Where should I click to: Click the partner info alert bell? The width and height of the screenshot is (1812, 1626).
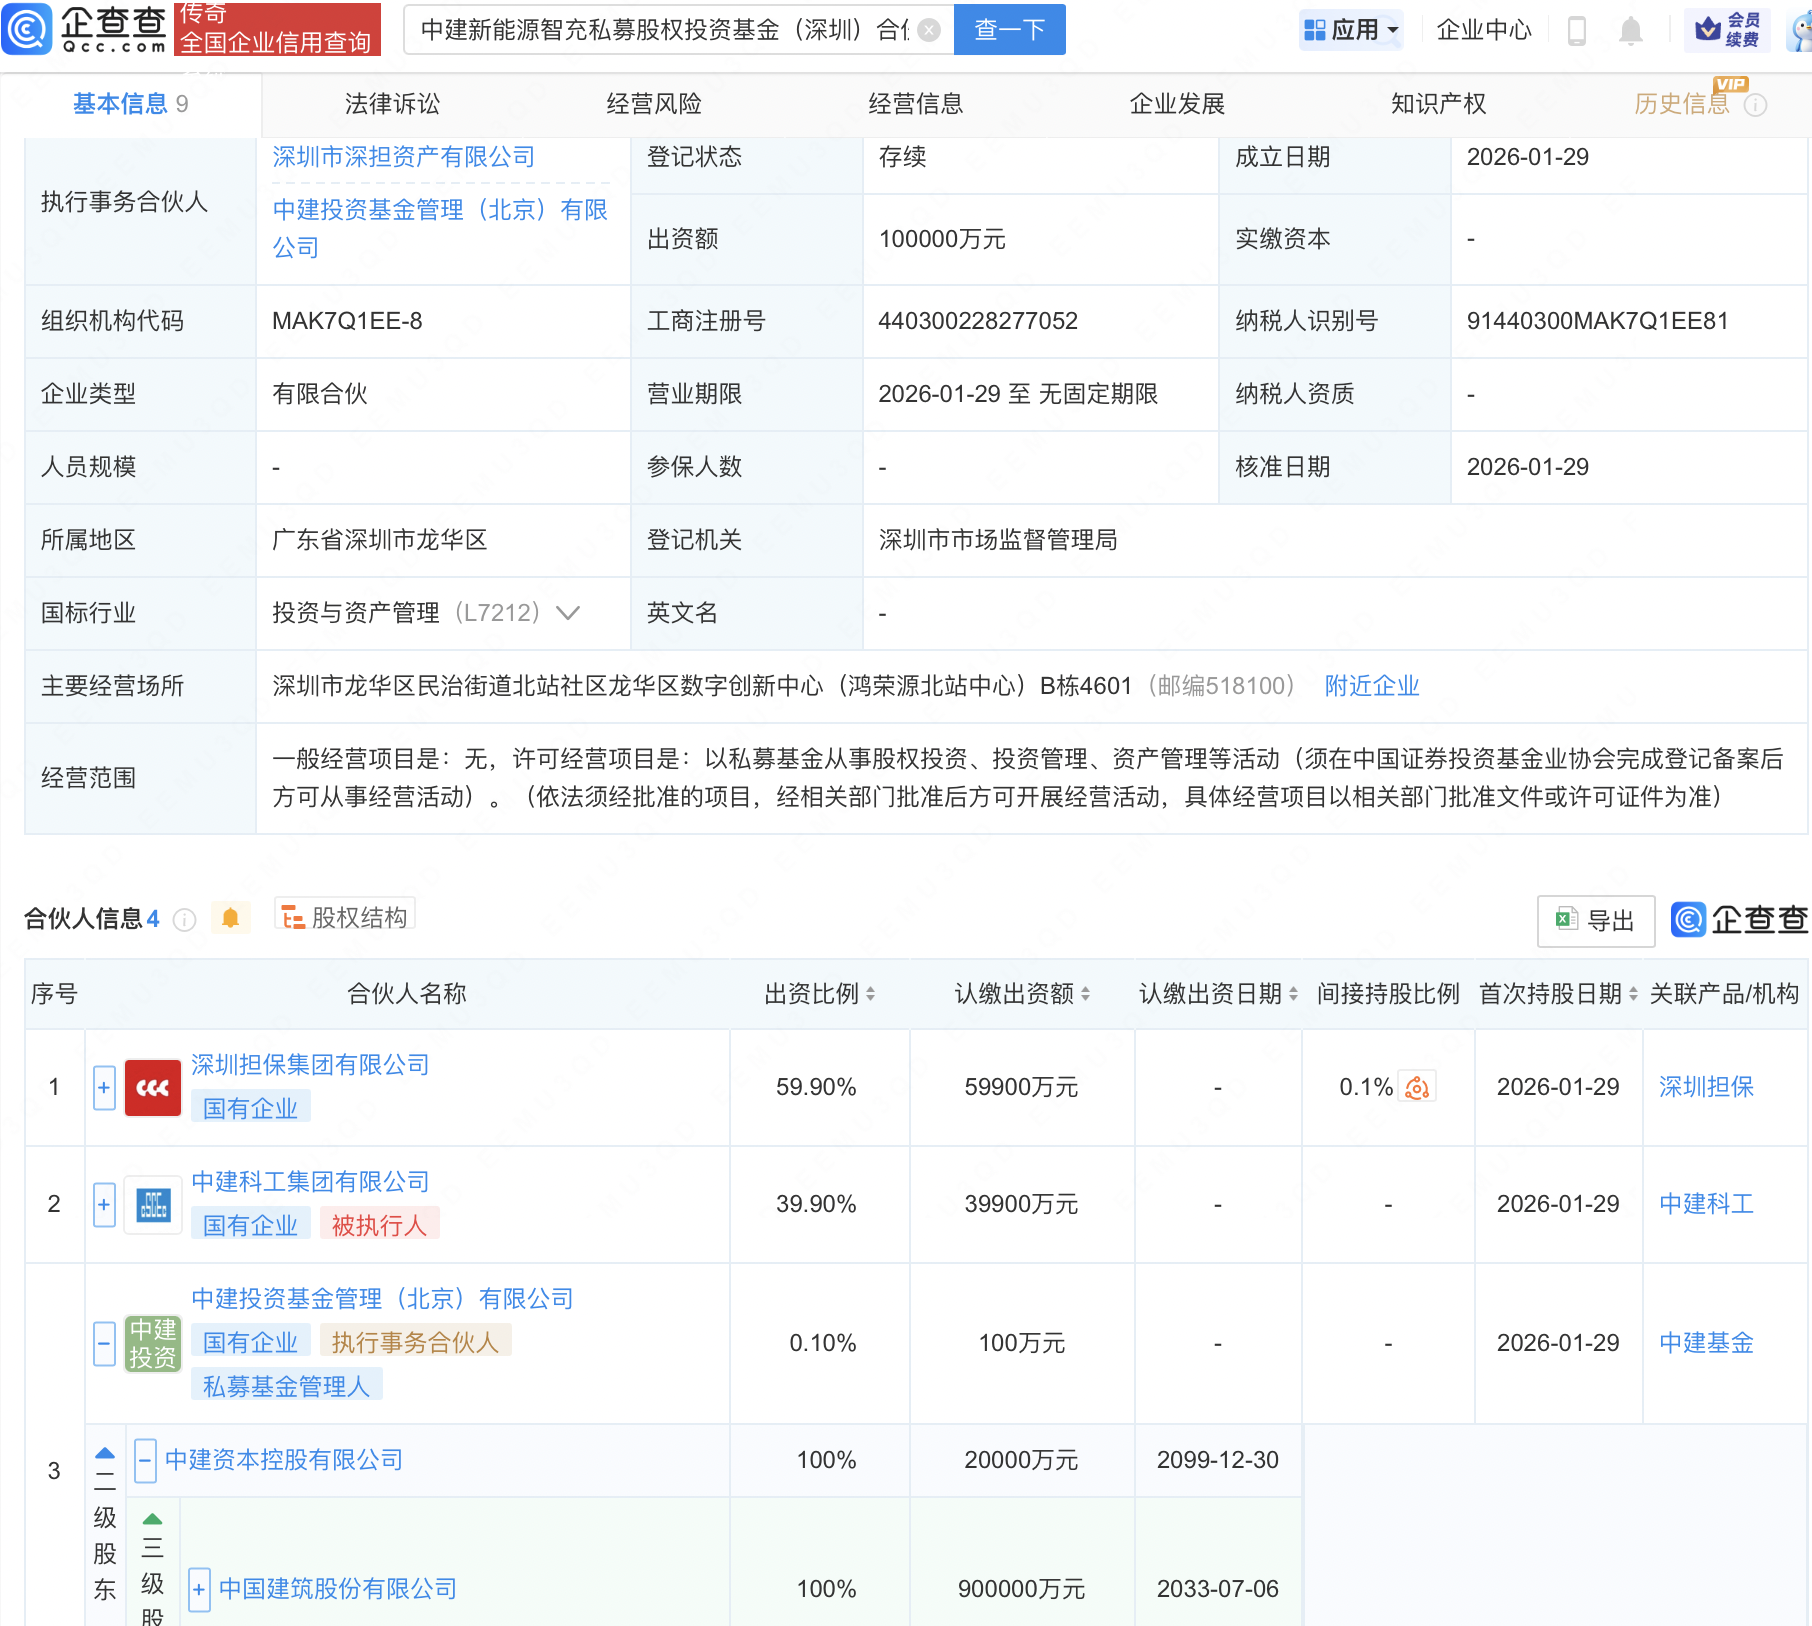(x=230, y=918)
